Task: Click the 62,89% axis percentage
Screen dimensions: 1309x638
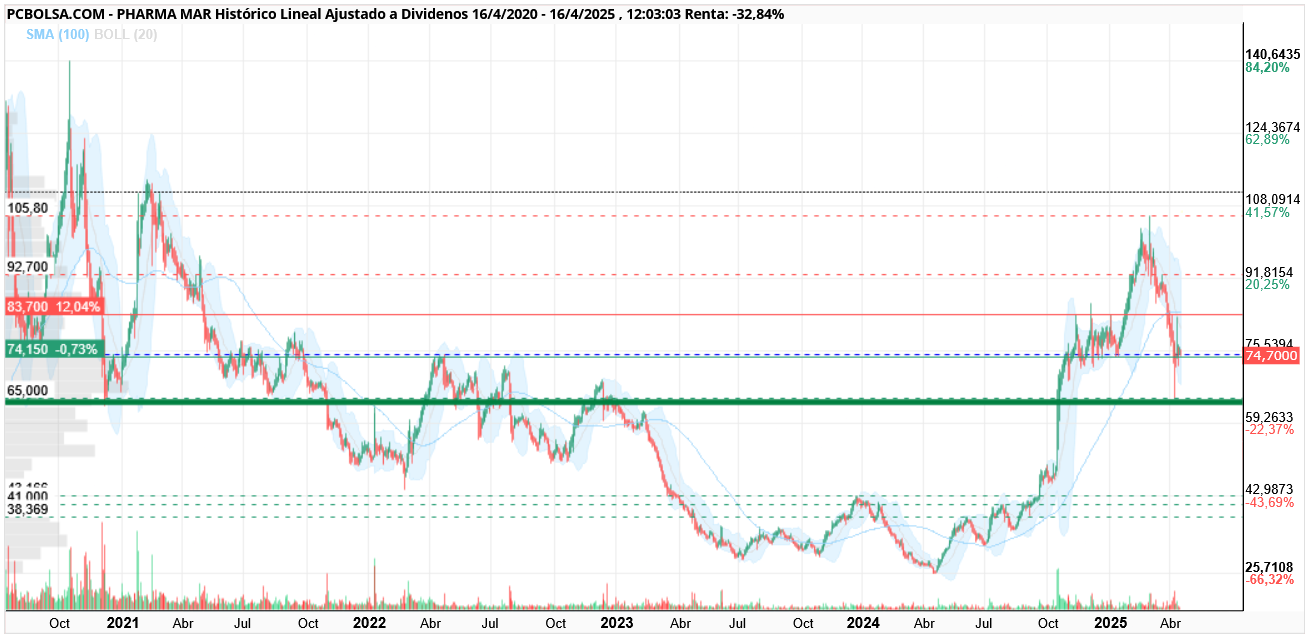Action: [x=1267, y=140]
